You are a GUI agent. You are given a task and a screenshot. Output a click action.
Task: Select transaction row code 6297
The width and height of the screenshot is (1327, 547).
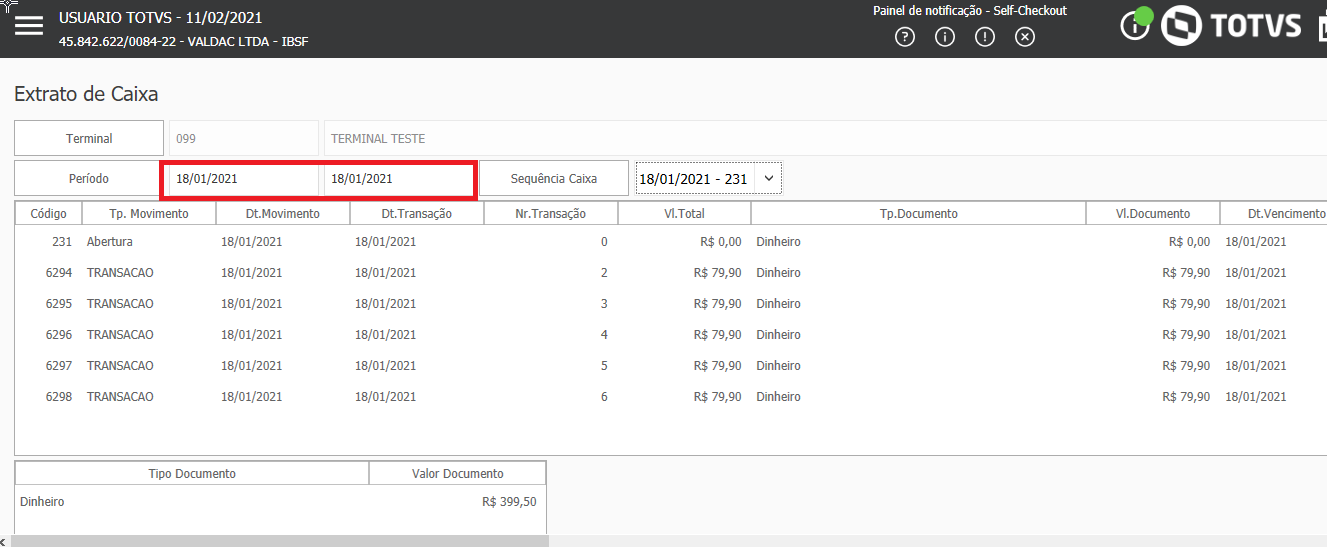point(57,366)
